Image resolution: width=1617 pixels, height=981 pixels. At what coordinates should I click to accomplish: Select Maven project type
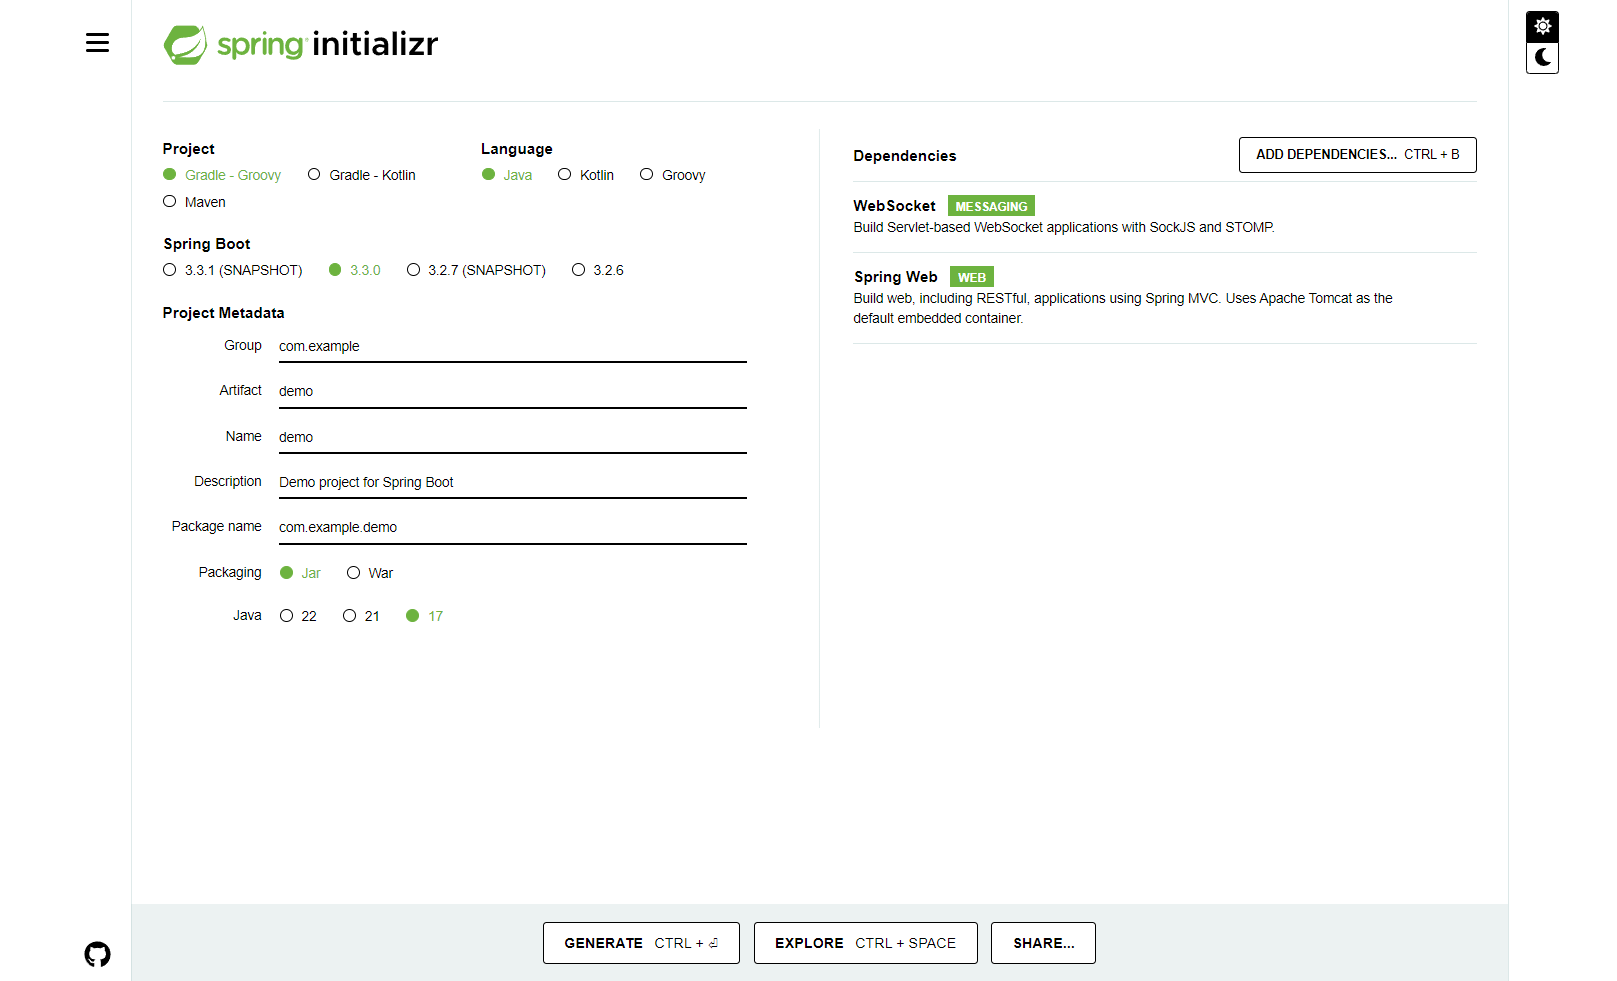click(x=194, y=202)
